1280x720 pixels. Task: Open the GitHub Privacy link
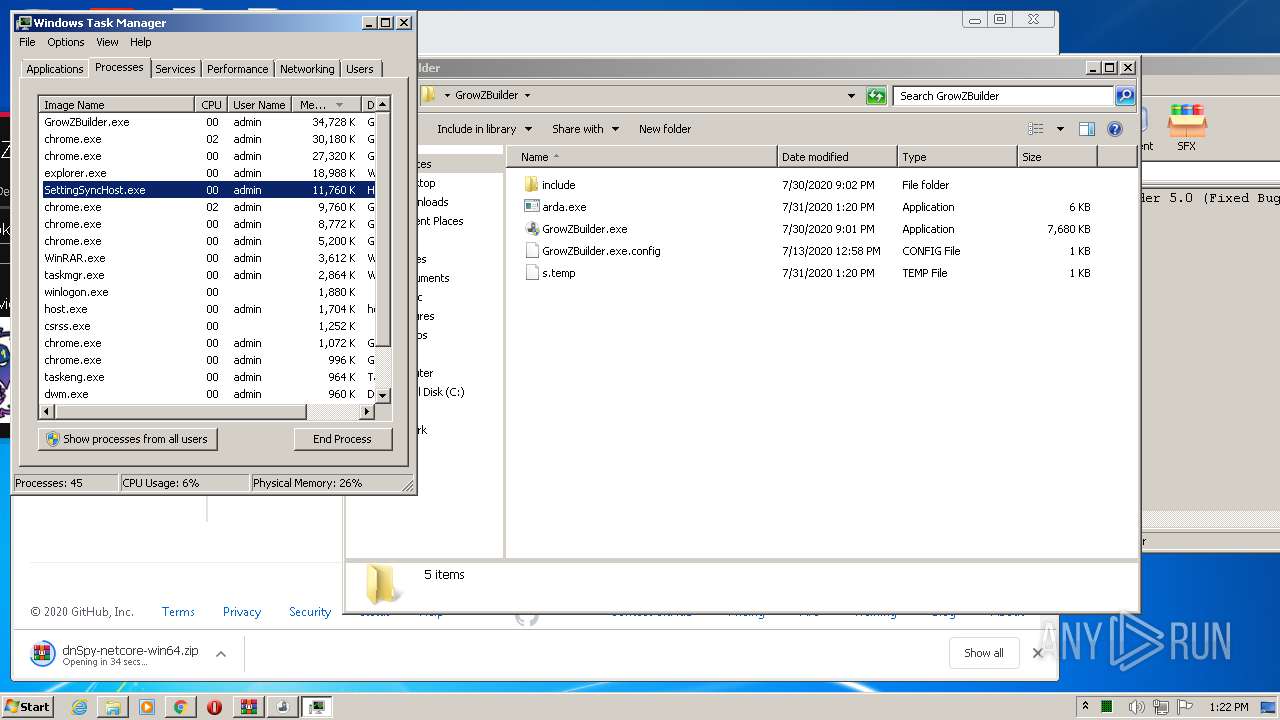(x=242, y=612)
